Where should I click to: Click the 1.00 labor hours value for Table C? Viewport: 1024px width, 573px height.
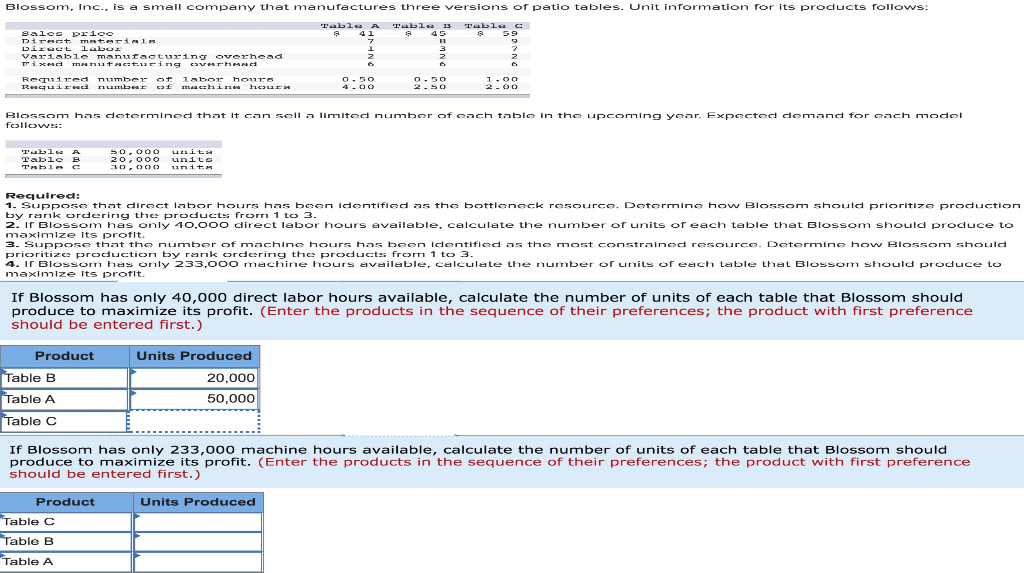(502, 79)
